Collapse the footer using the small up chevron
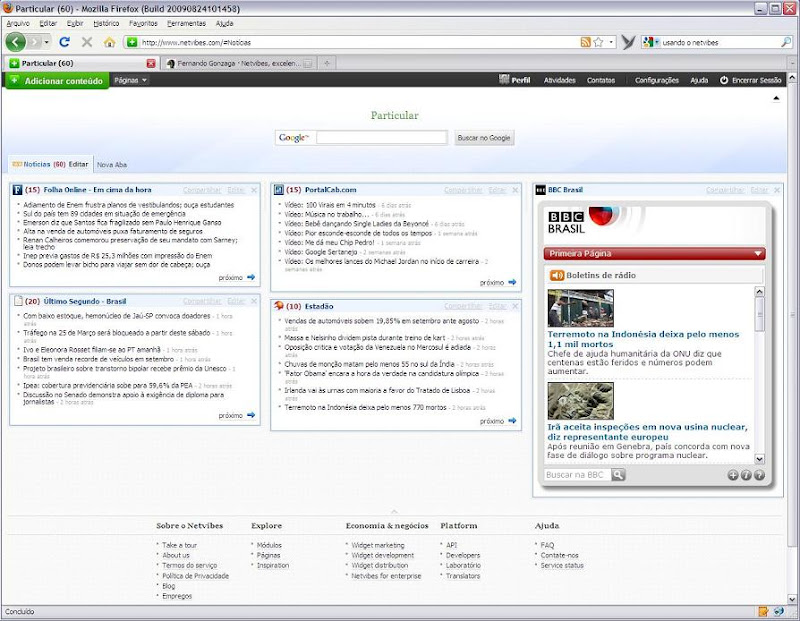This screenshot has width=800, height=621. click(x=394, y=511)
